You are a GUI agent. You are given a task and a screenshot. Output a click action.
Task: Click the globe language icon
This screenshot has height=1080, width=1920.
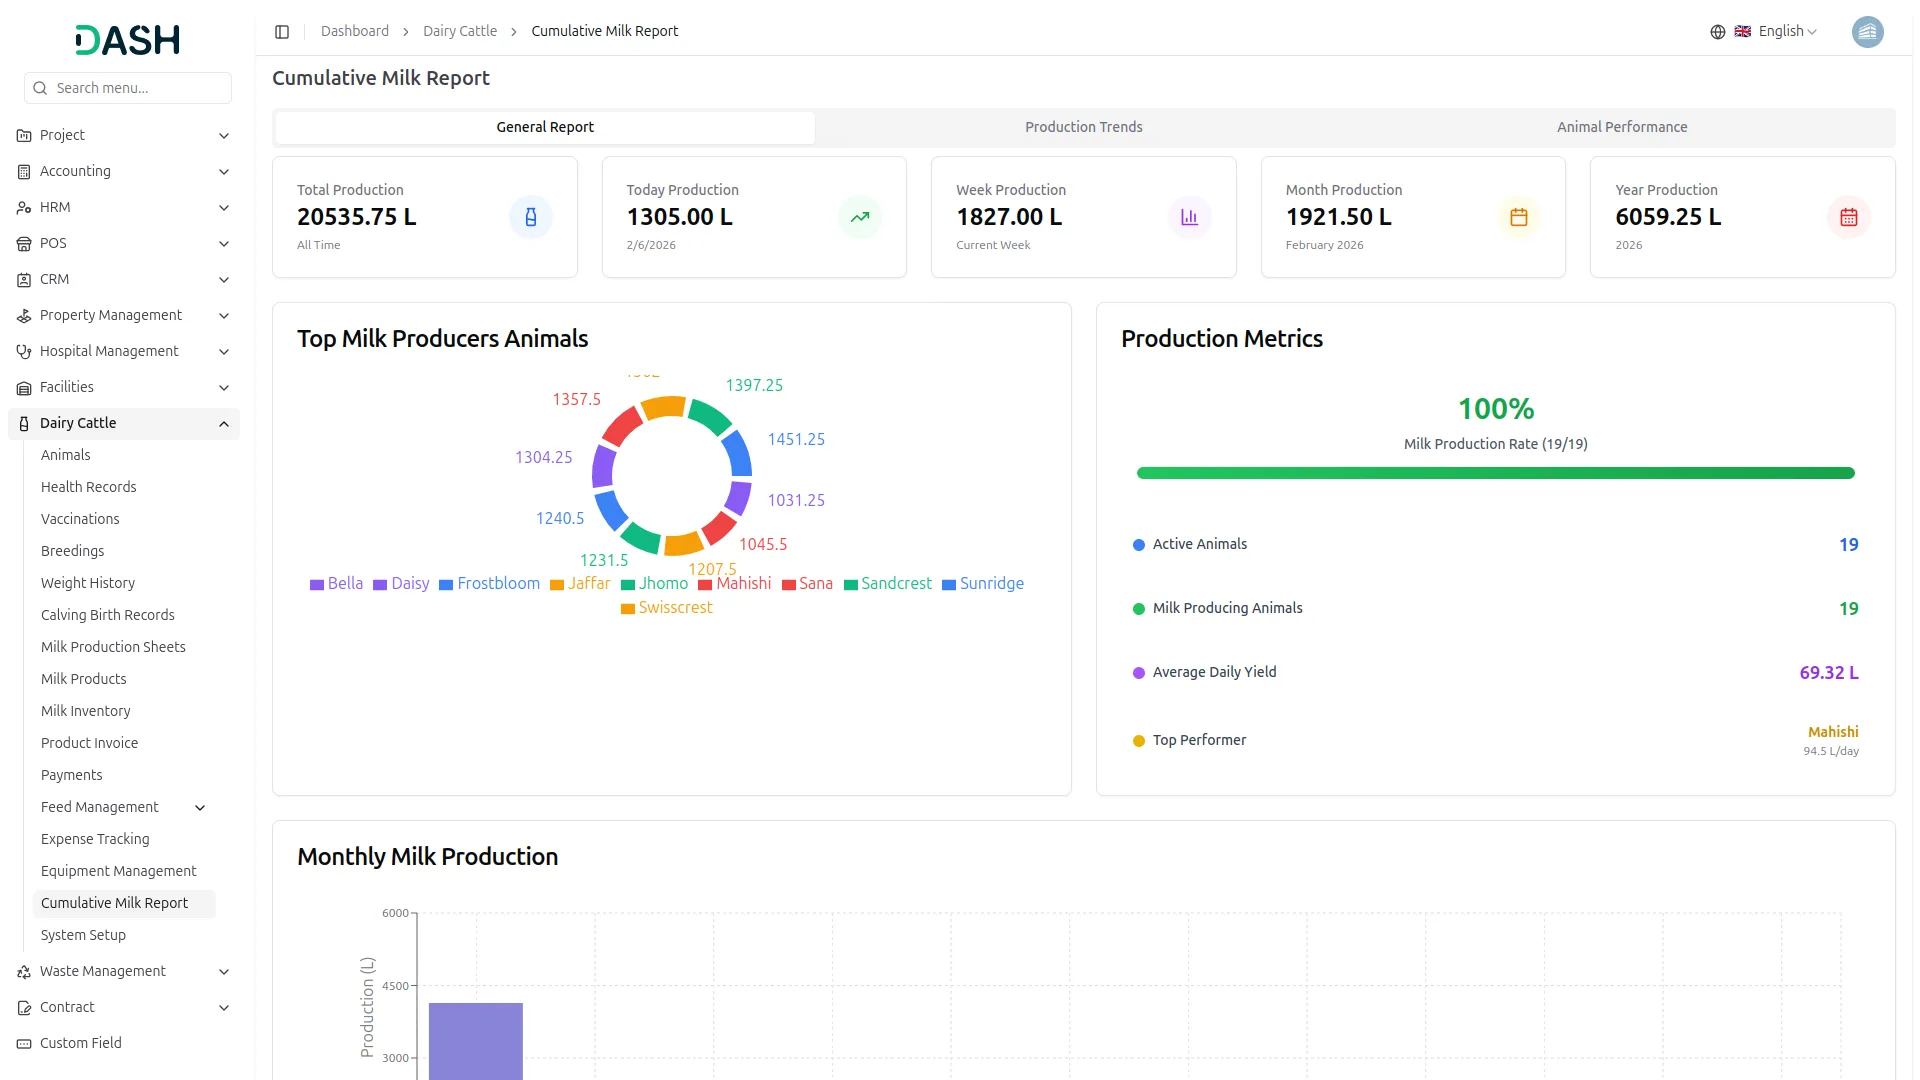[1717, 32]
